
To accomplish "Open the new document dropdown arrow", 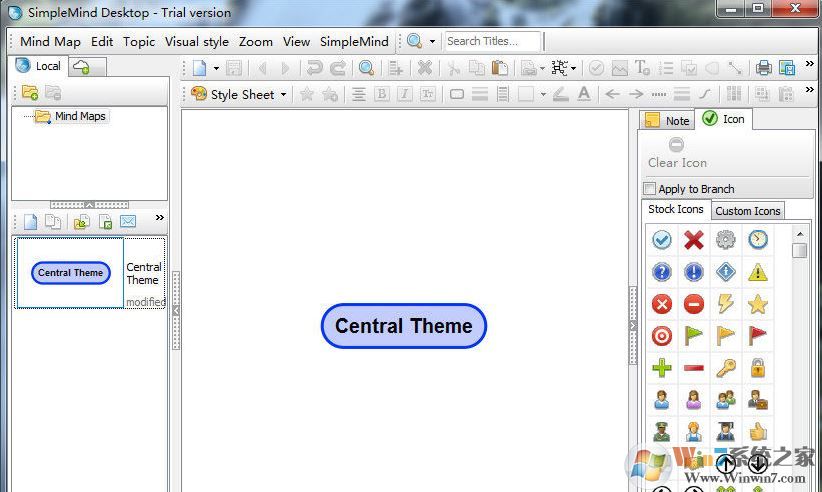I will point(216,68).
